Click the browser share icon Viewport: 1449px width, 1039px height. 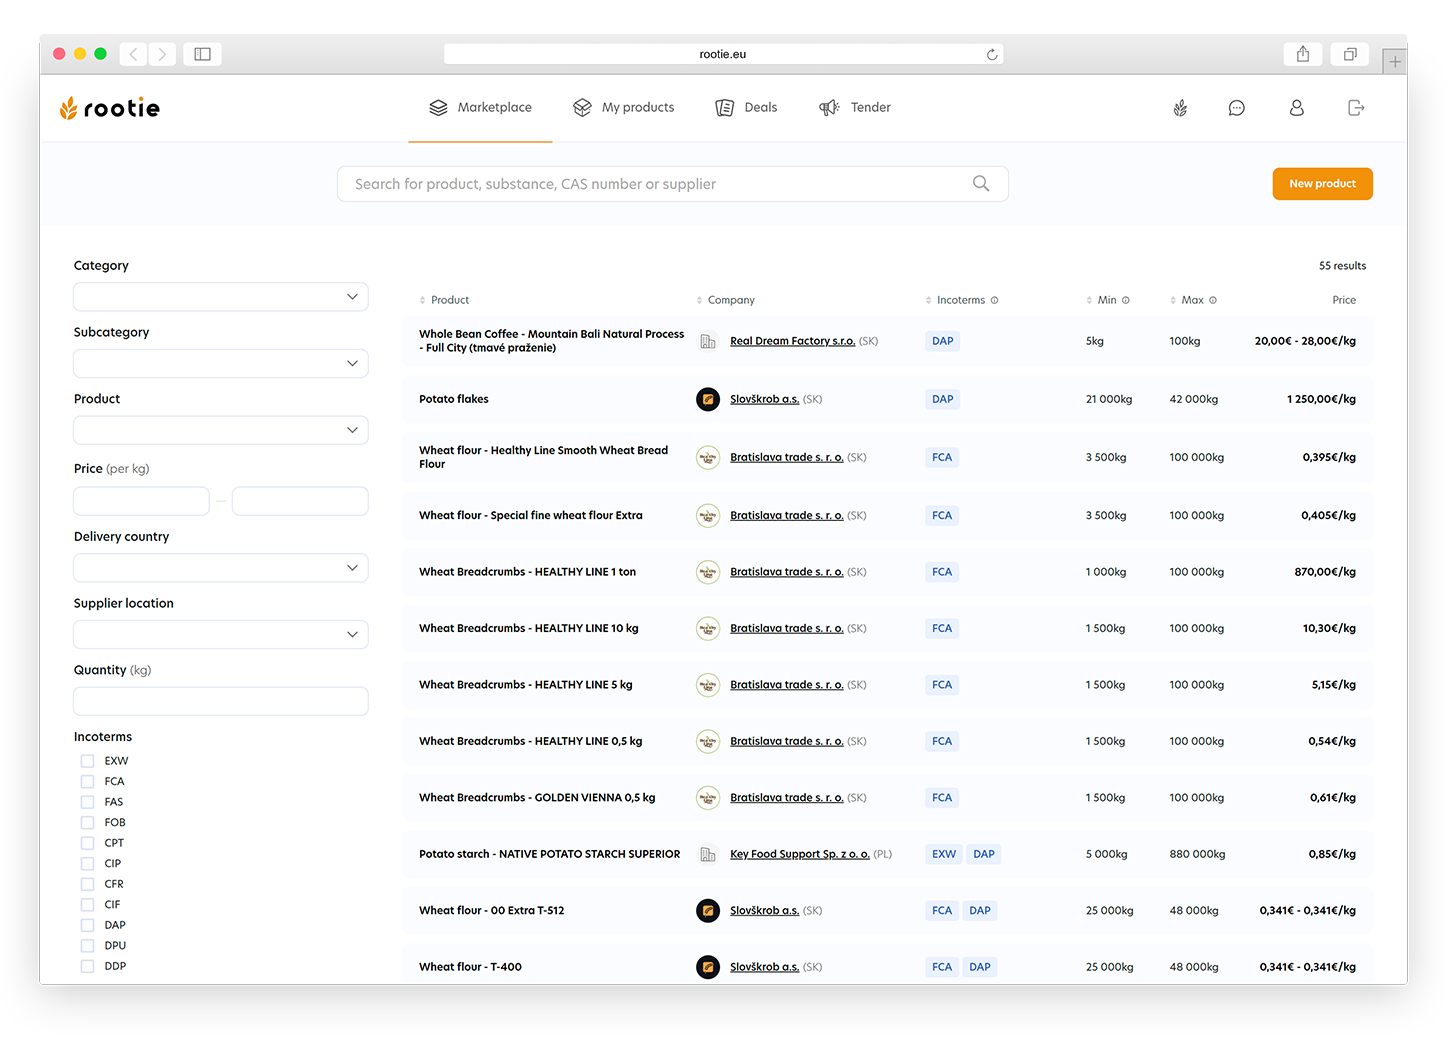(1302, 54)
